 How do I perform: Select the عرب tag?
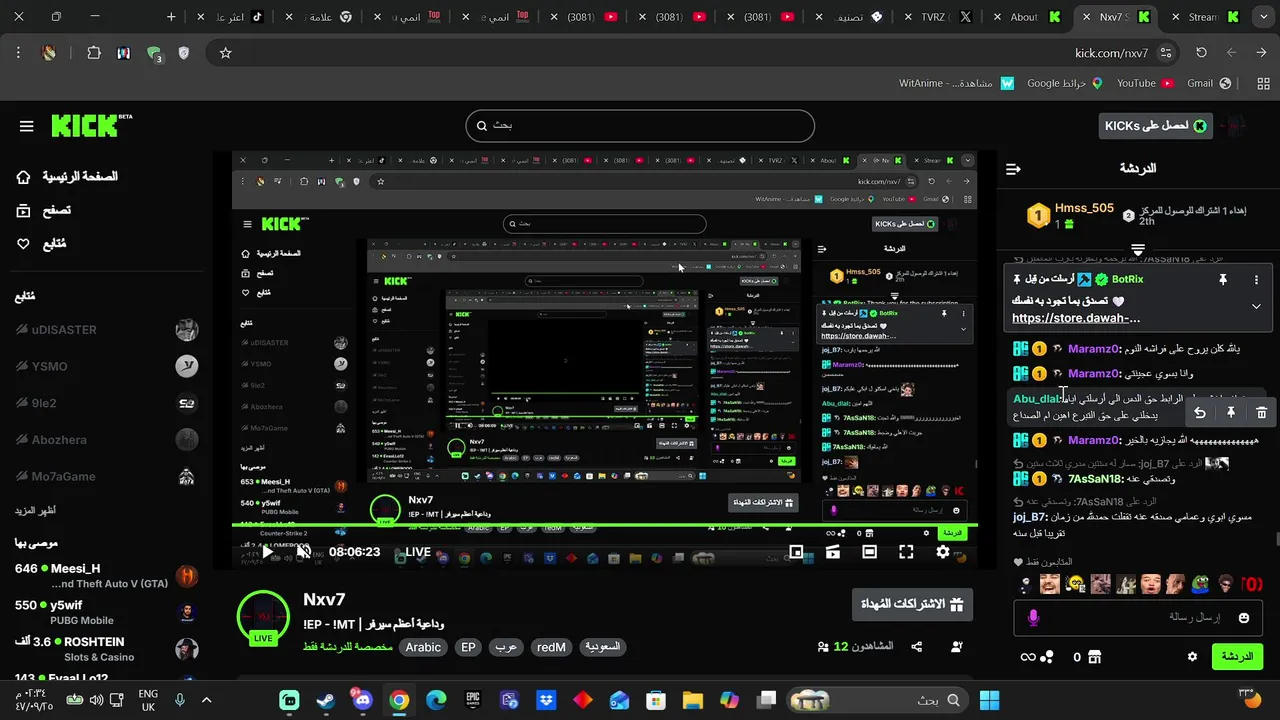coord(506,647)
